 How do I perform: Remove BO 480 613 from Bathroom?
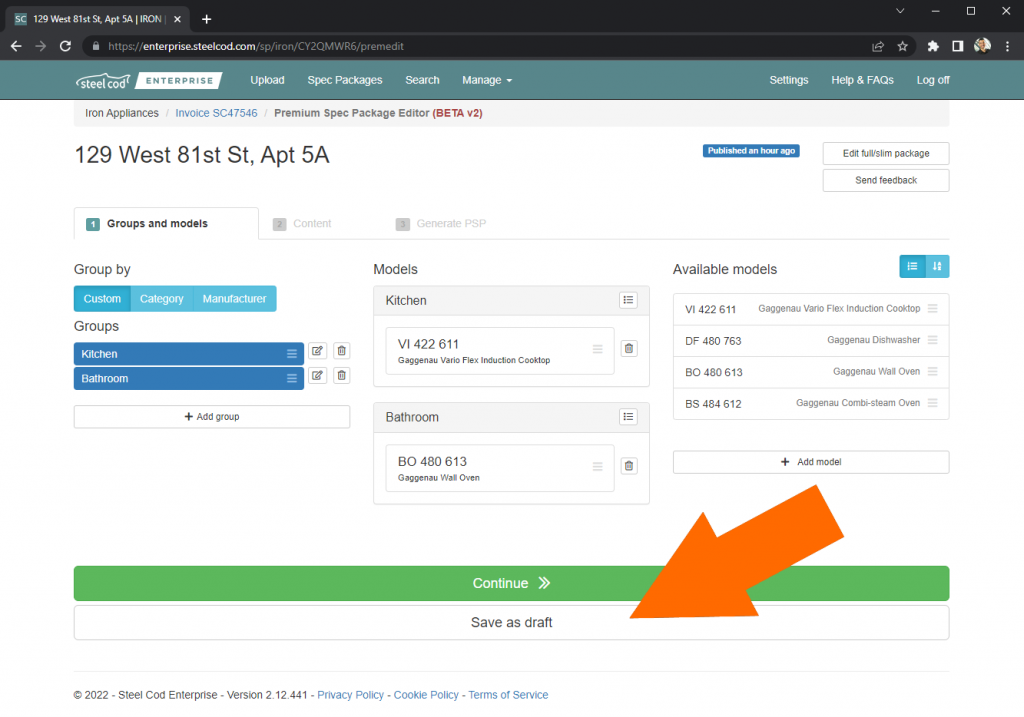tap(629, 466)
